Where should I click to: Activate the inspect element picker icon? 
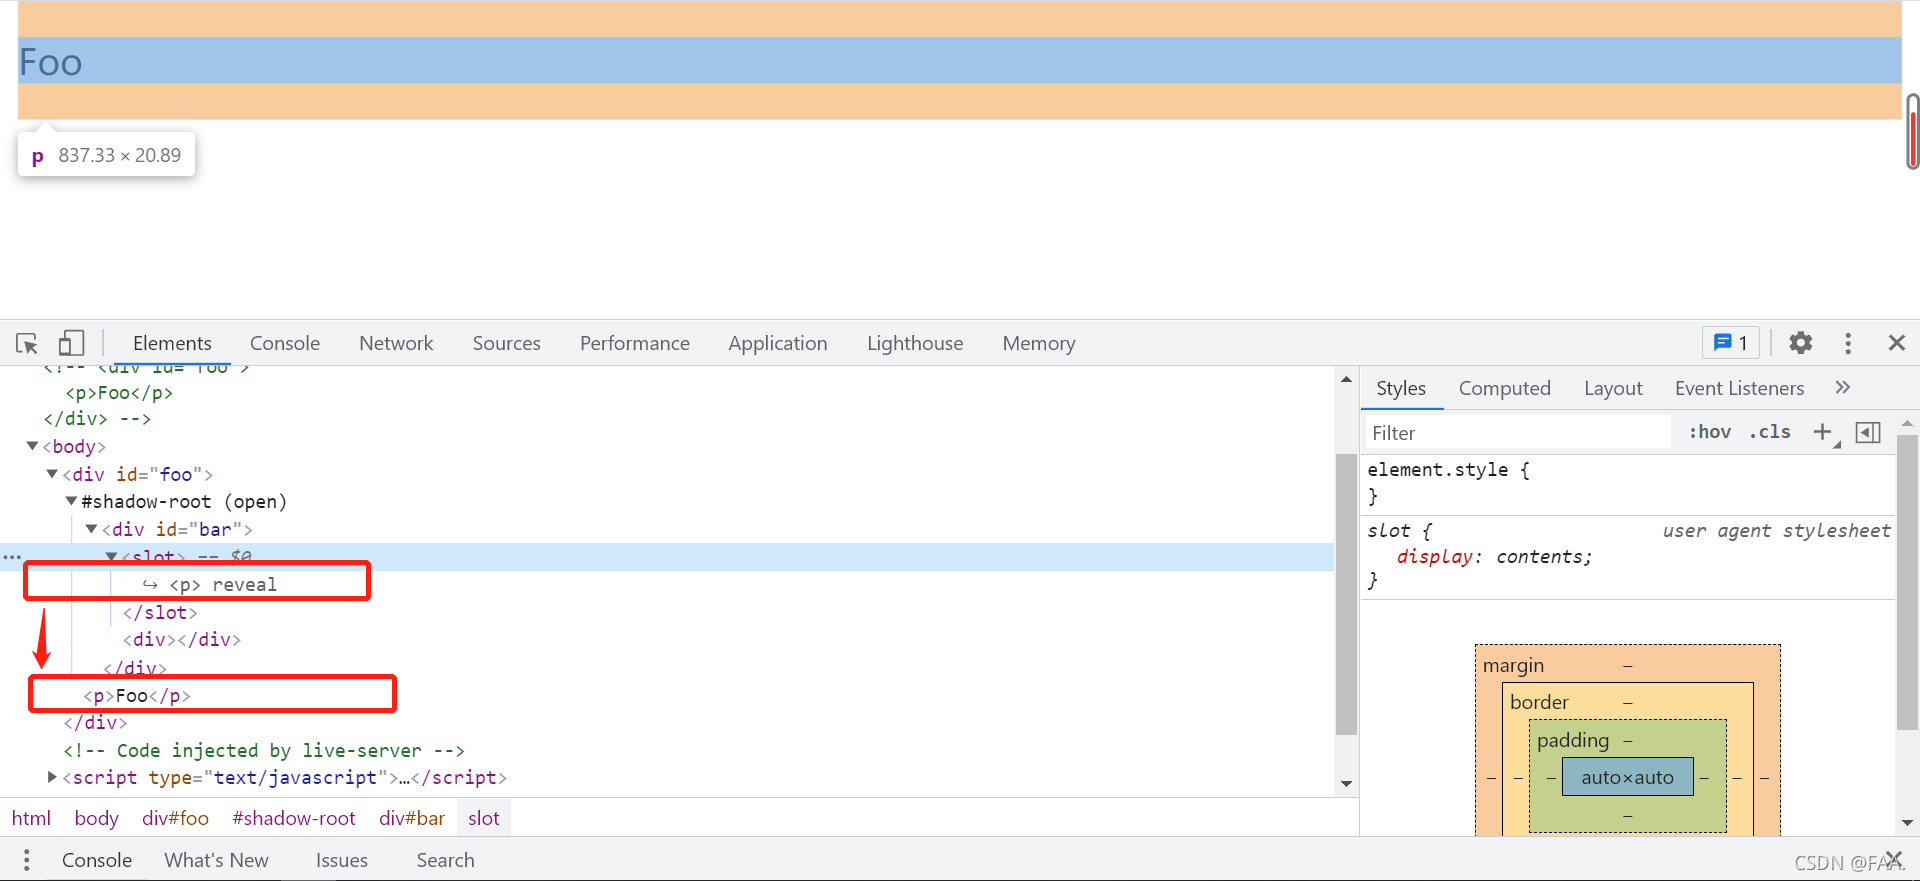[x=27, y=343]
